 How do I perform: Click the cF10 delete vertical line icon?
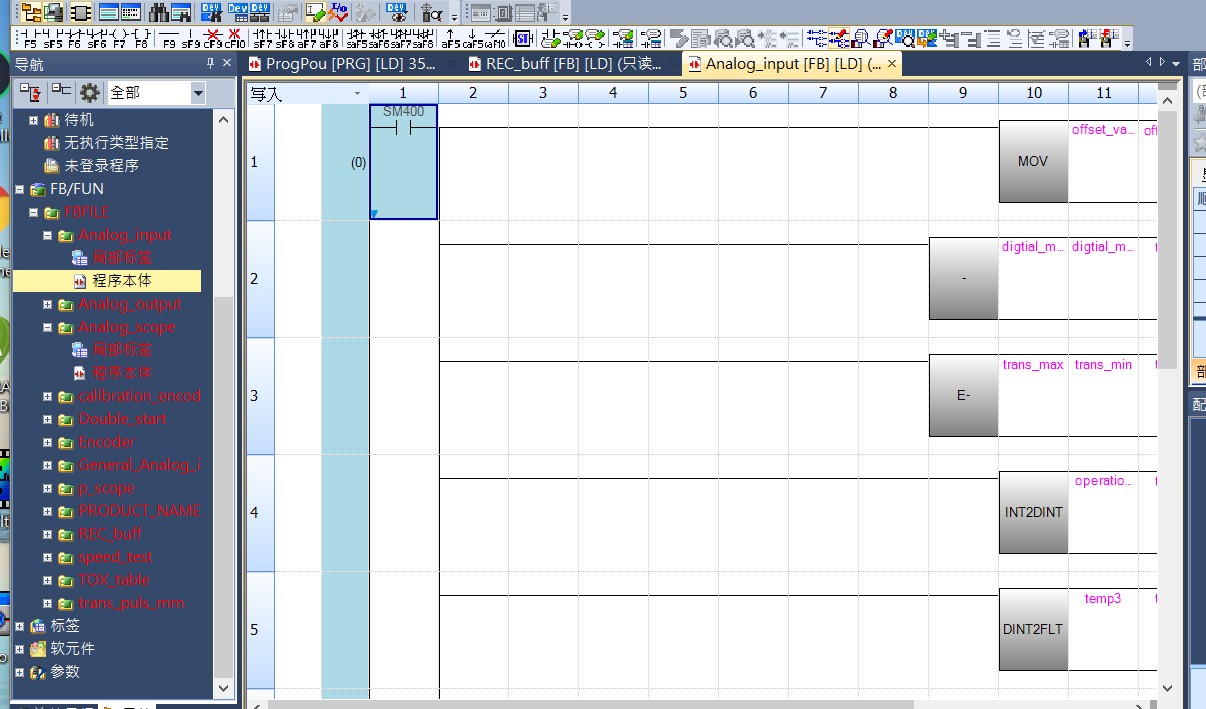pos(235,39)
